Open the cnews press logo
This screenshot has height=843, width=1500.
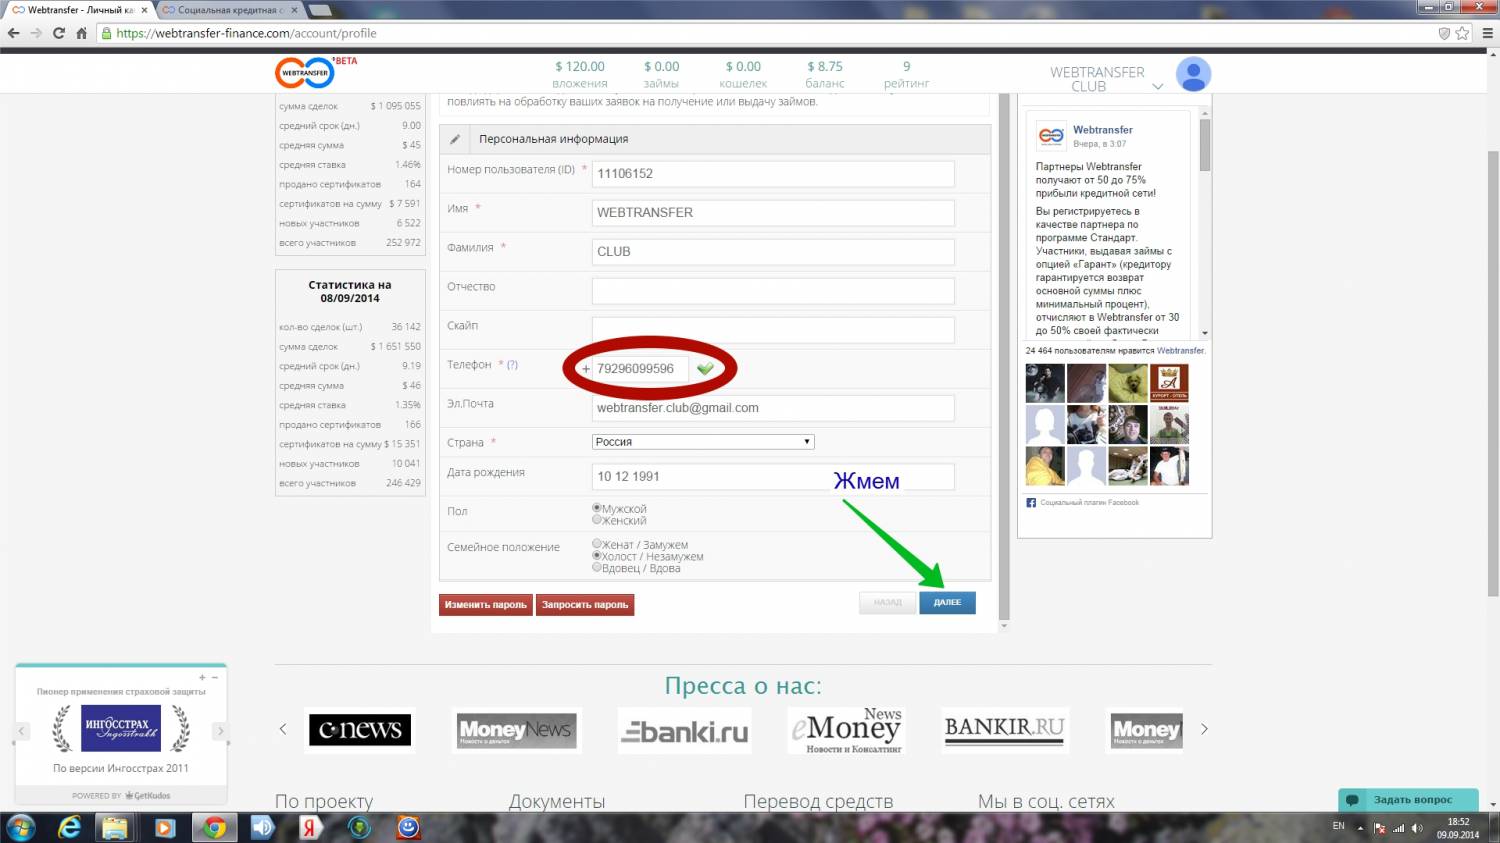pyautogui.click(x=360, y=730)
